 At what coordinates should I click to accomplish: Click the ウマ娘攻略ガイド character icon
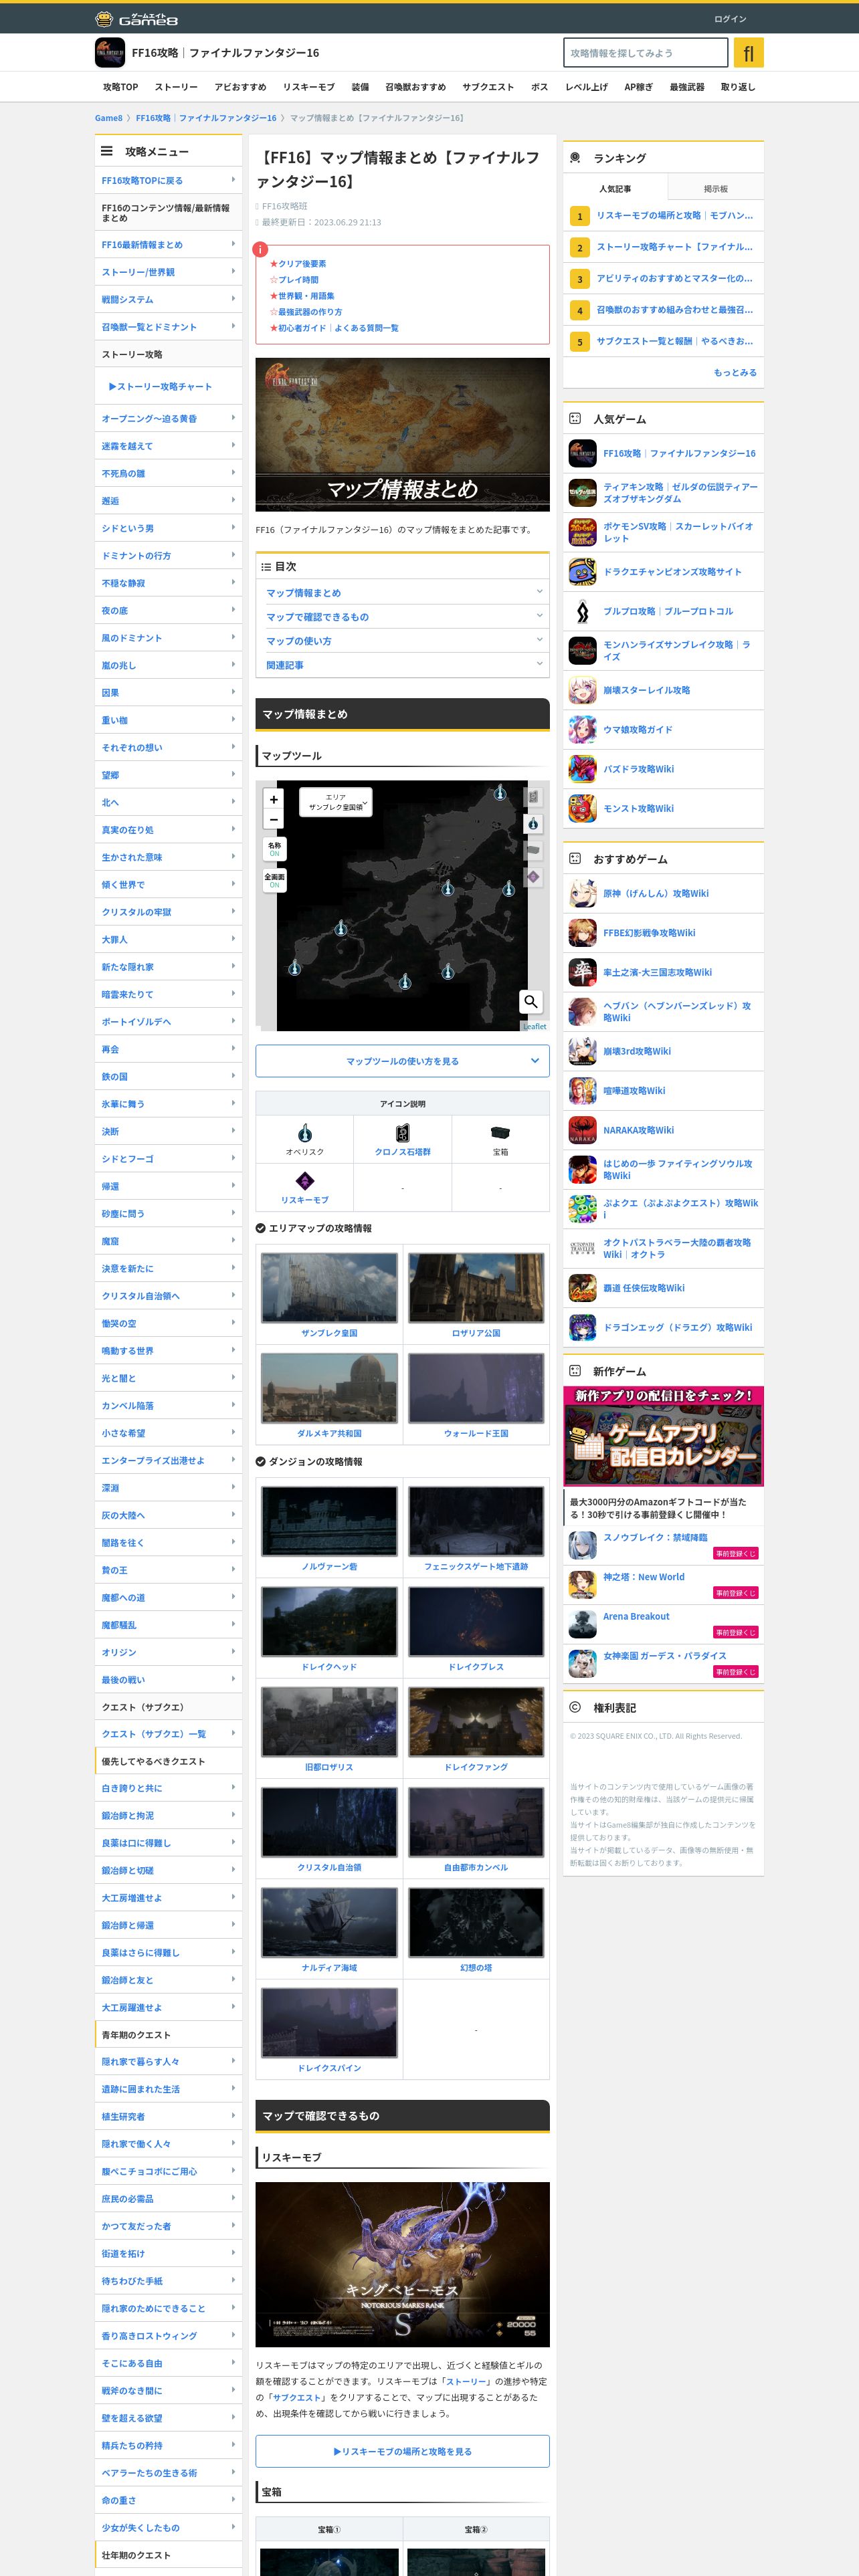point(583,729)
